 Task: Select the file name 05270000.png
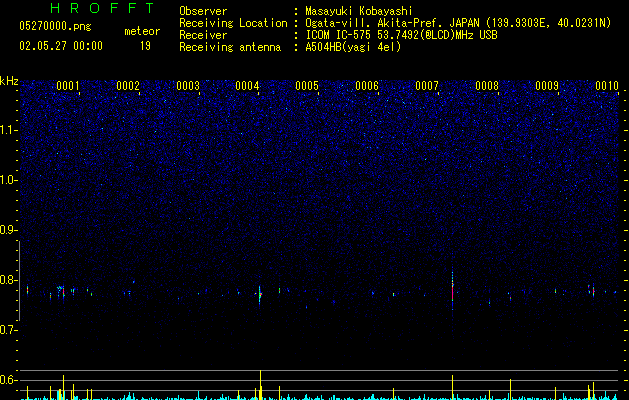[x=55, y=26]
